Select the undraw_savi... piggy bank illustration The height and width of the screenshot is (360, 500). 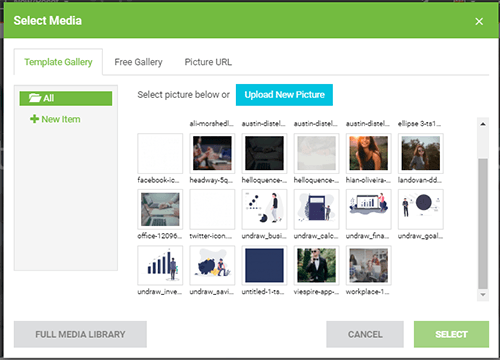(212, 265)
